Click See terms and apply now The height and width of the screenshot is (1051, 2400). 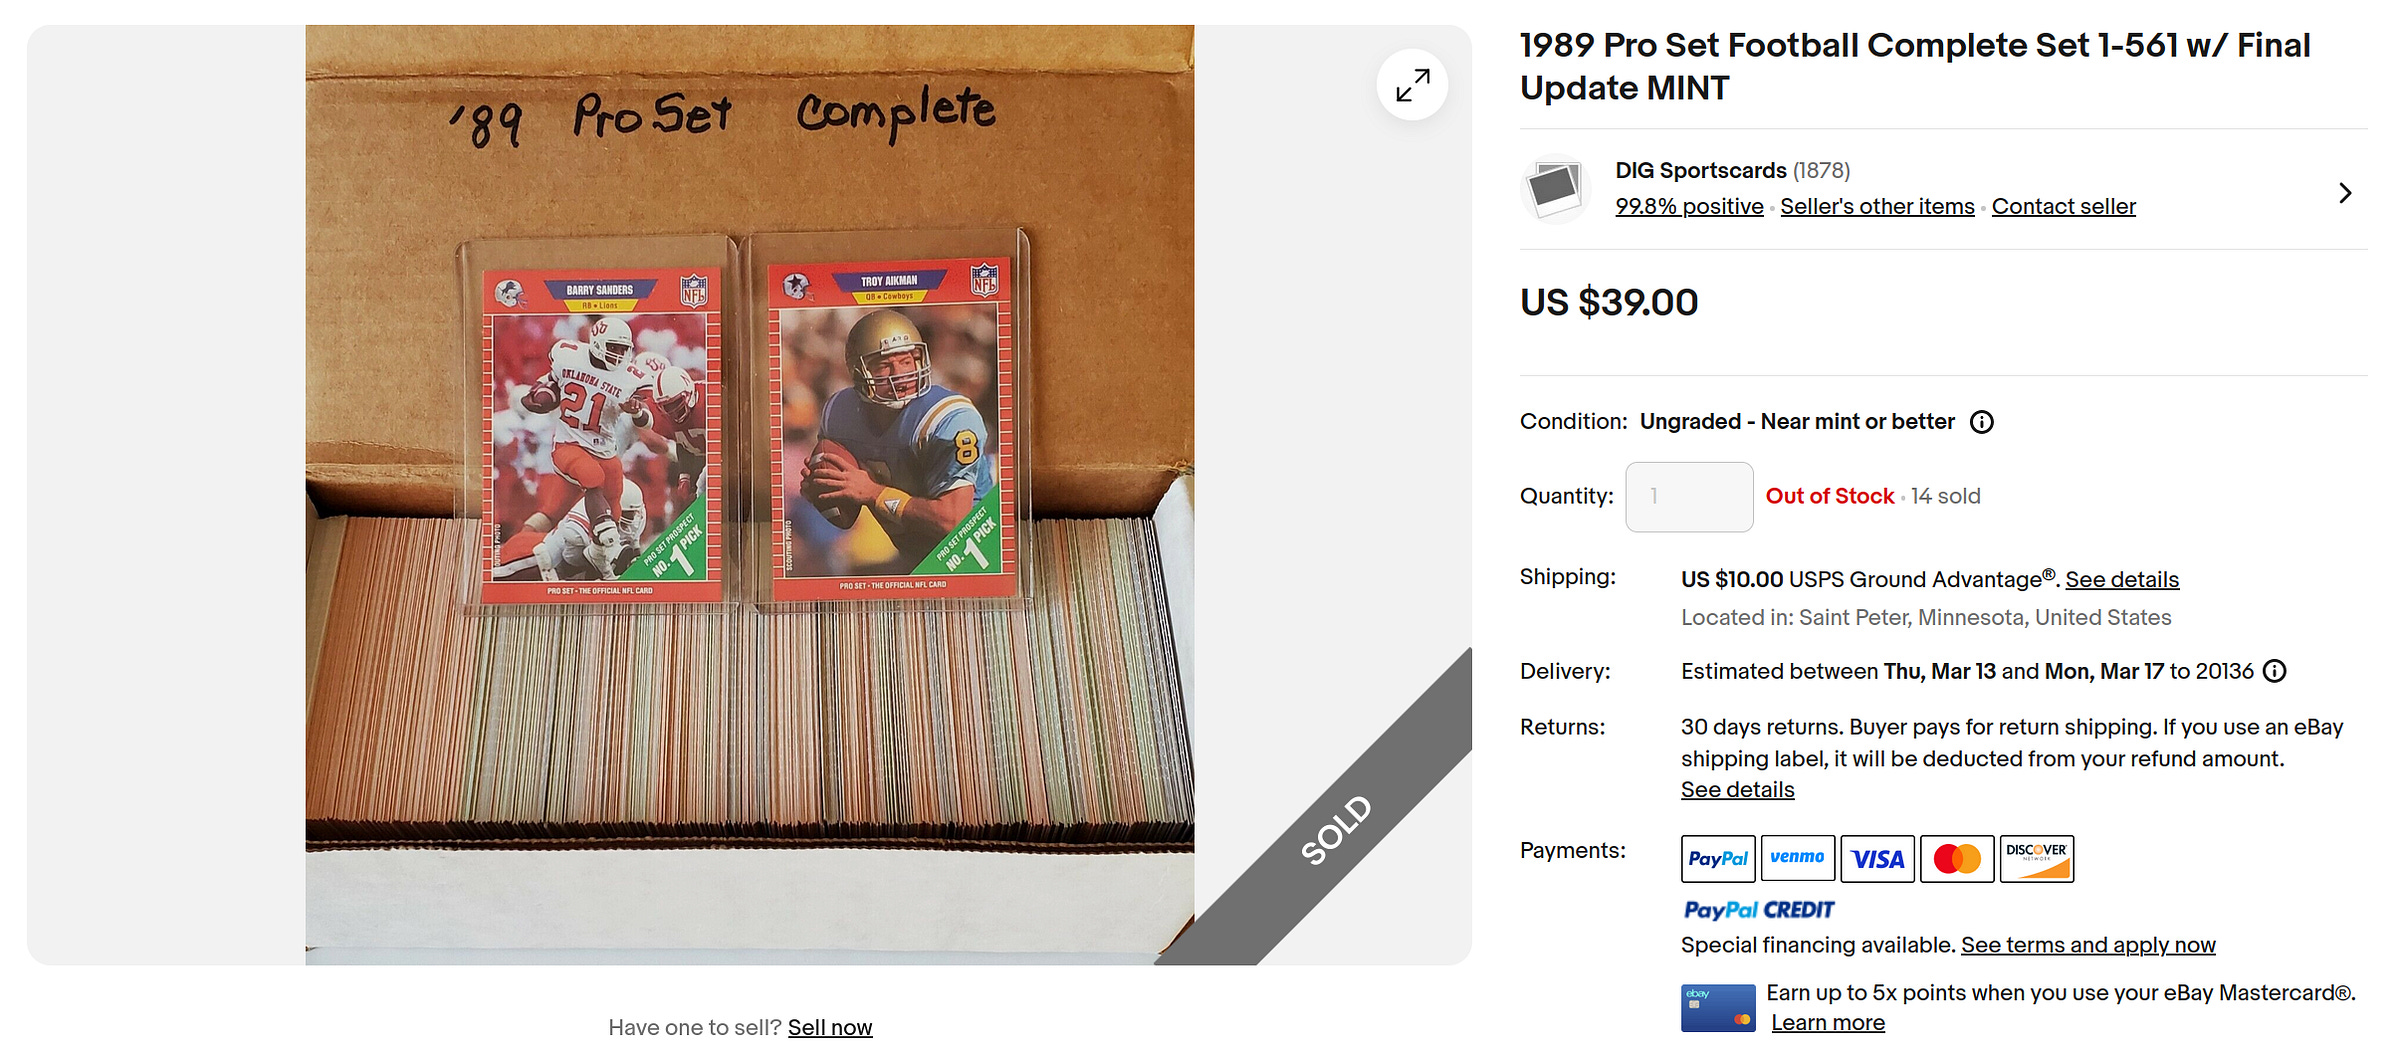pyautogui.click(x=2088, y=945)
